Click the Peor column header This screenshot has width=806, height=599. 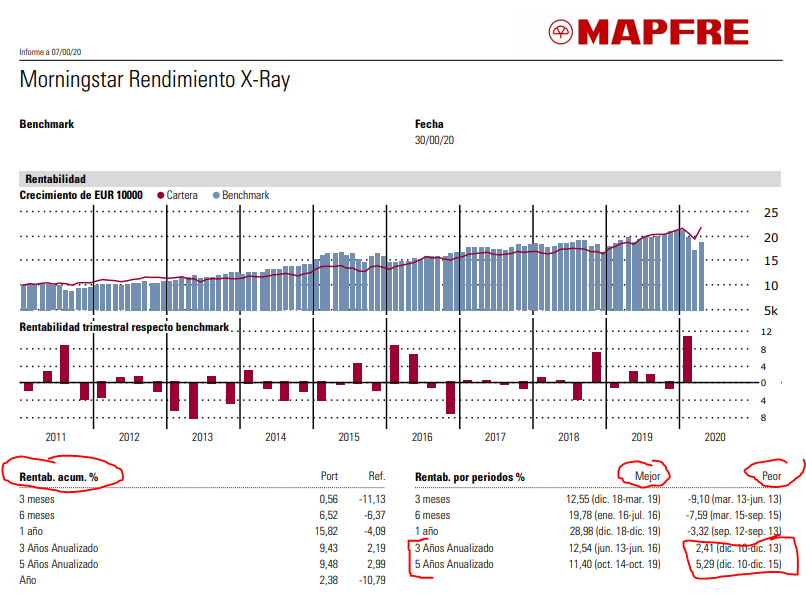pyautogui.click(x=772, y=476)
